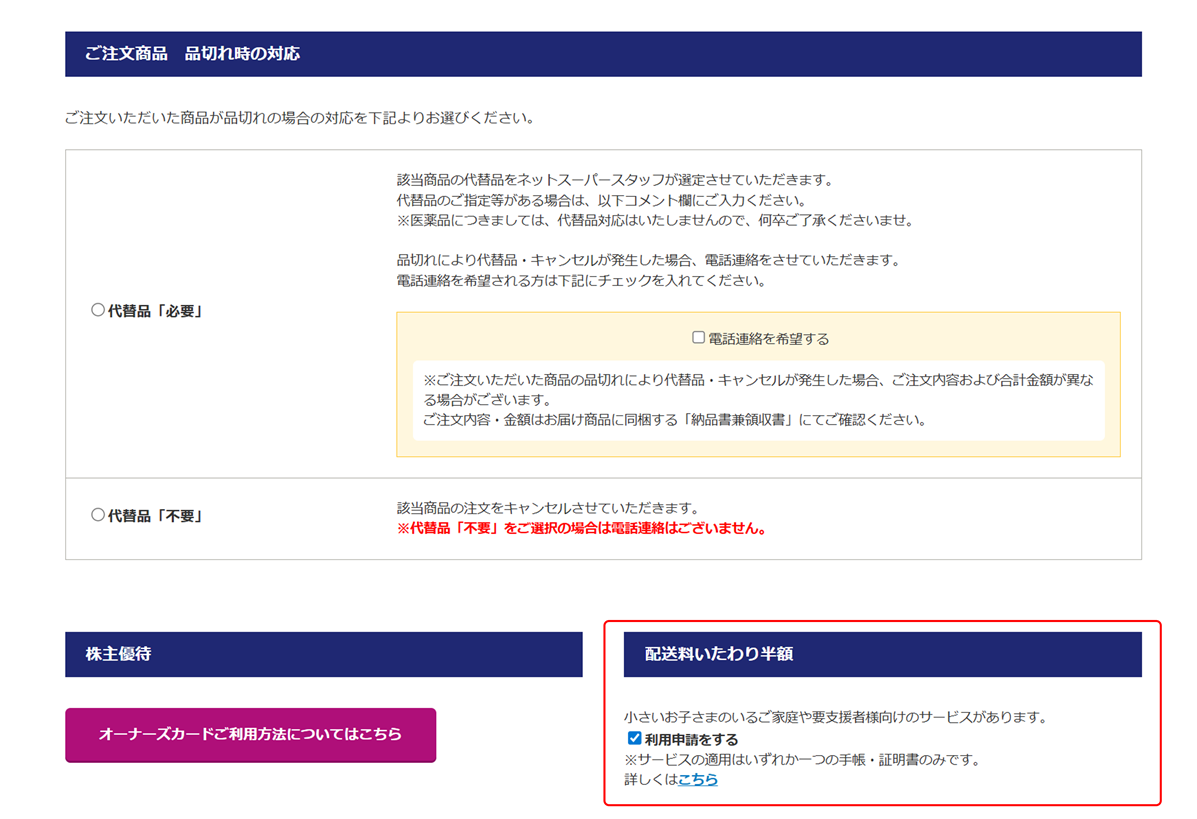Open the オーナーズカードご利用方法についてはこちら button
Viewport: 1197px width, 819px height.
point(250,734)
